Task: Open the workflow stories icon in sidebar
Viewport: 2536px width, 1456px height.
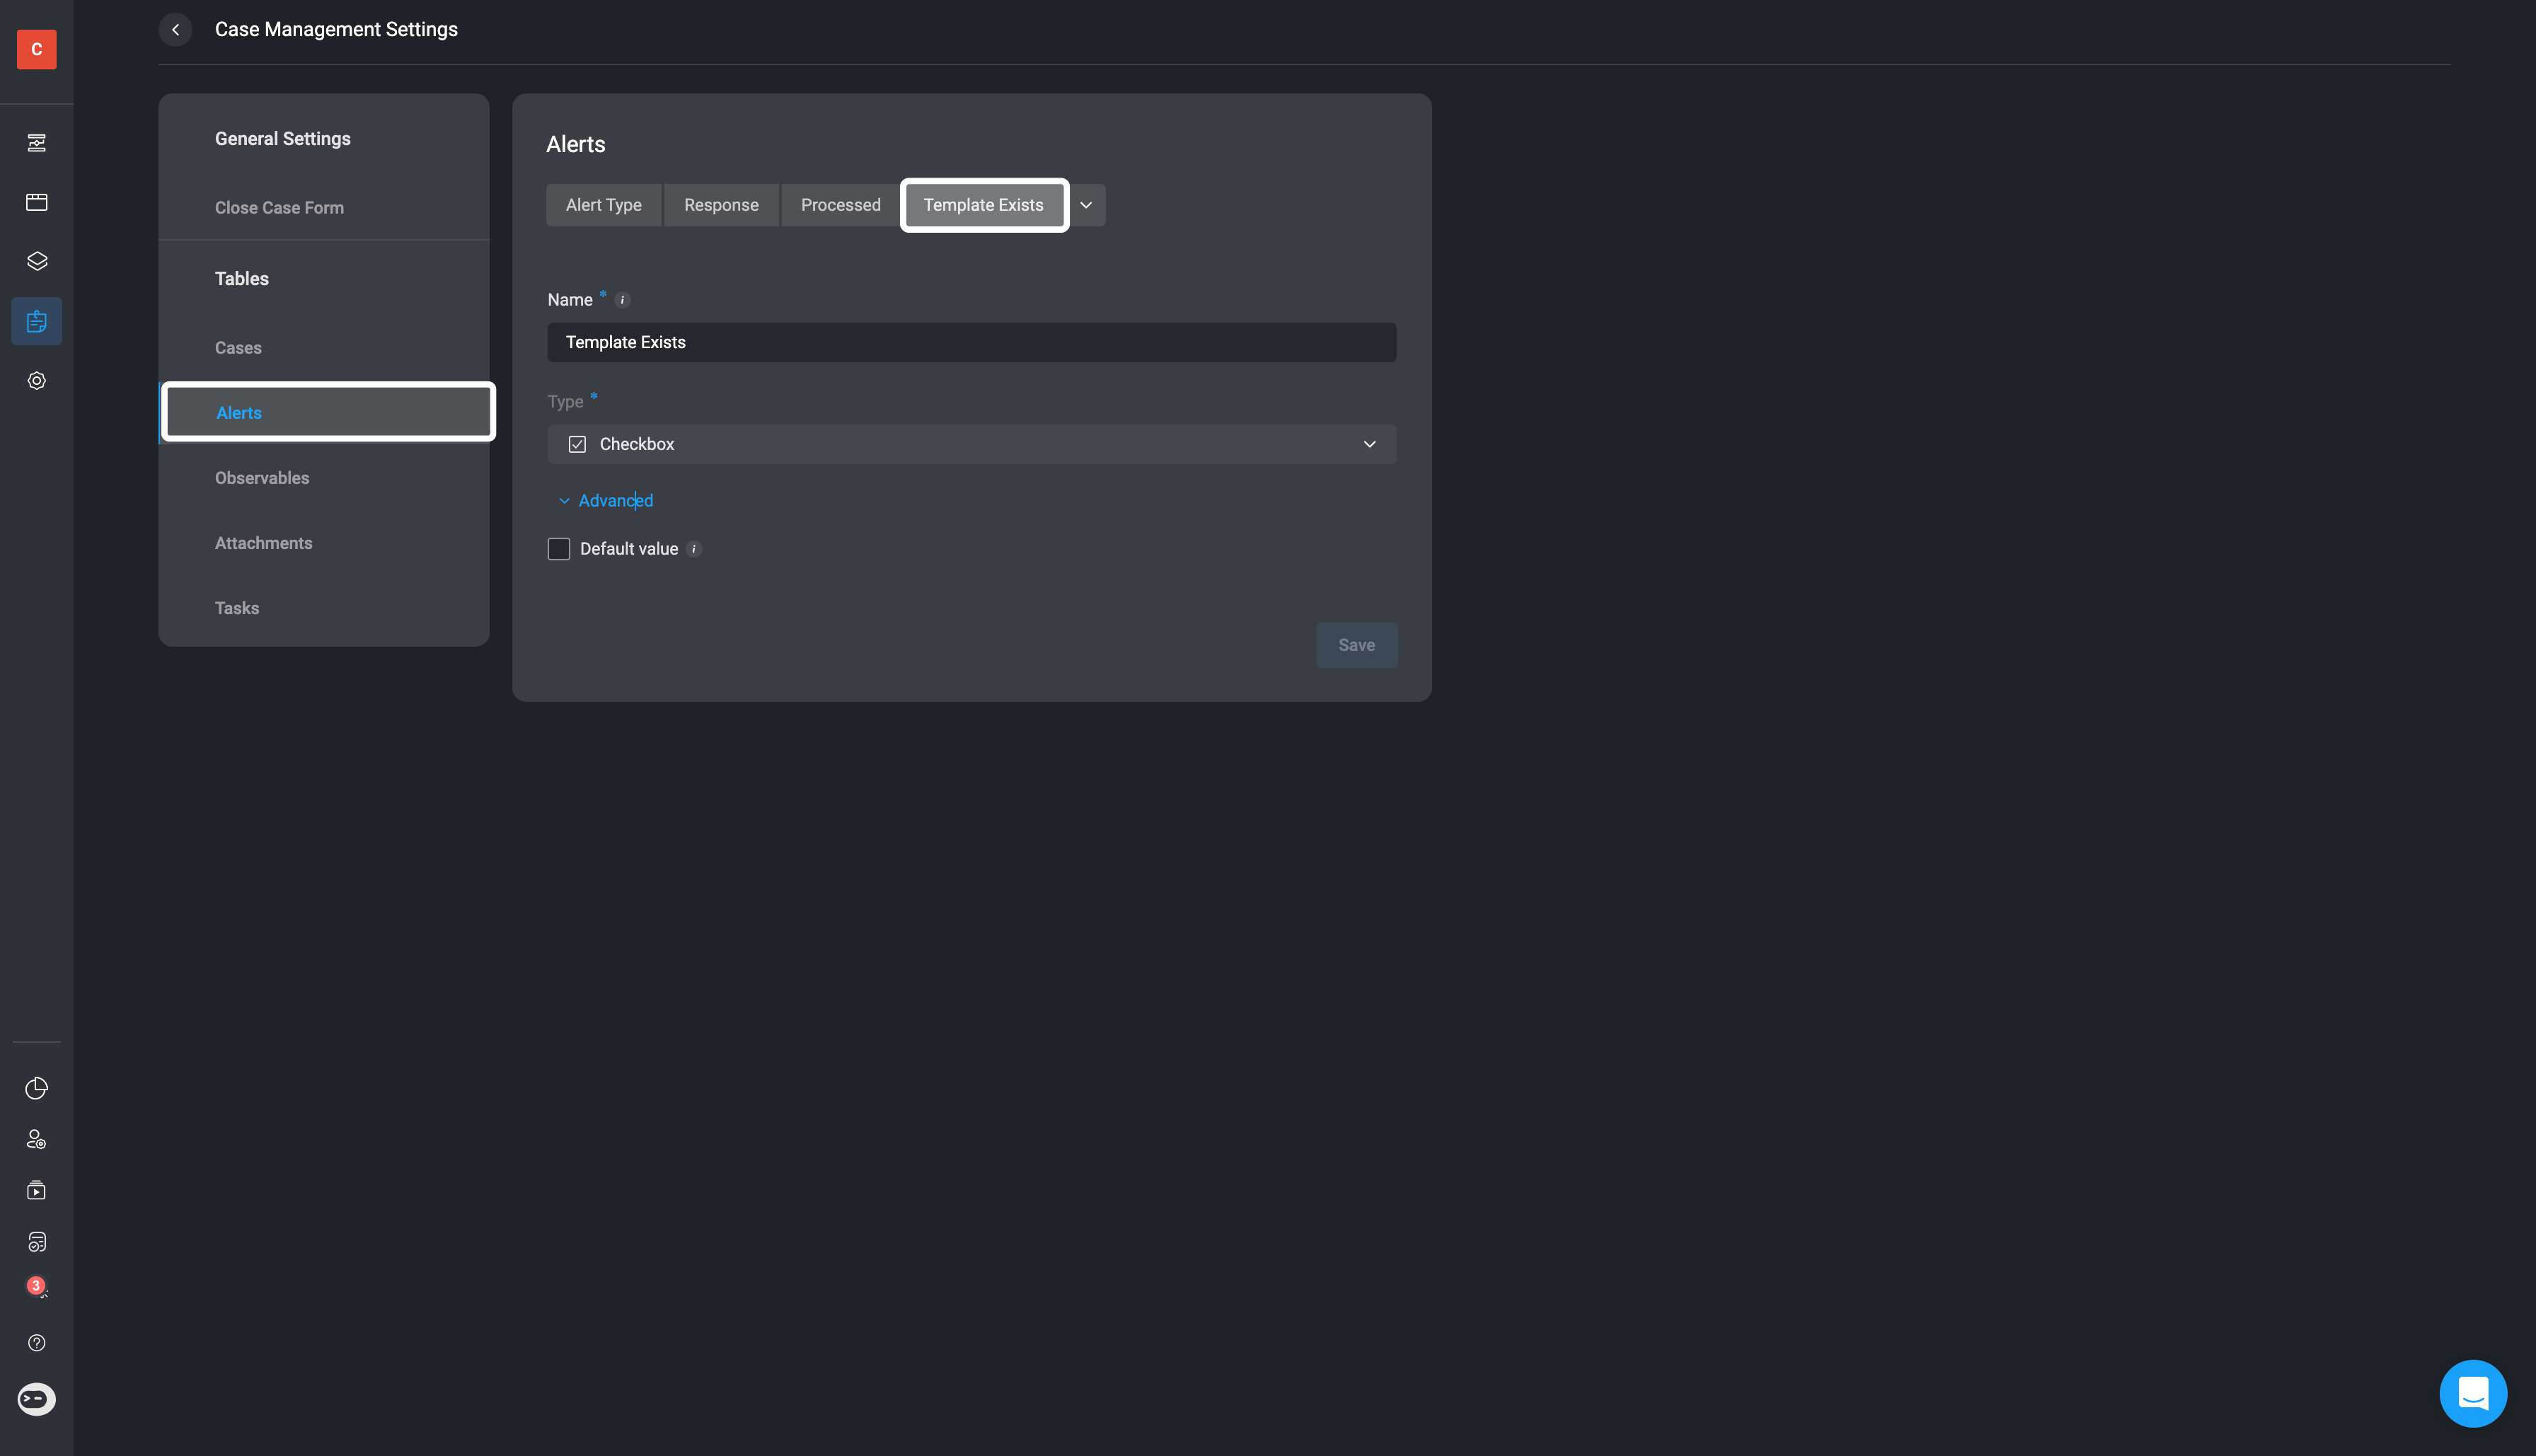Action: pos(37,143)
